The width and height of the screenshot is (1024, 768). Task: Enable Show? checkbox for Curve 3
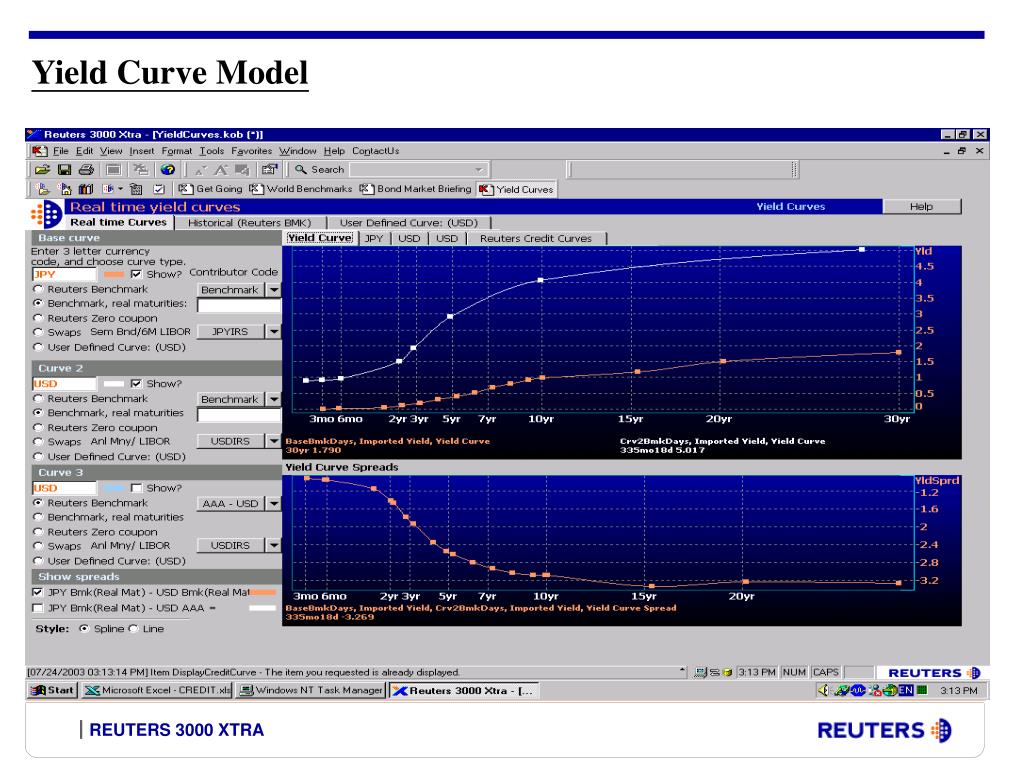136,488
